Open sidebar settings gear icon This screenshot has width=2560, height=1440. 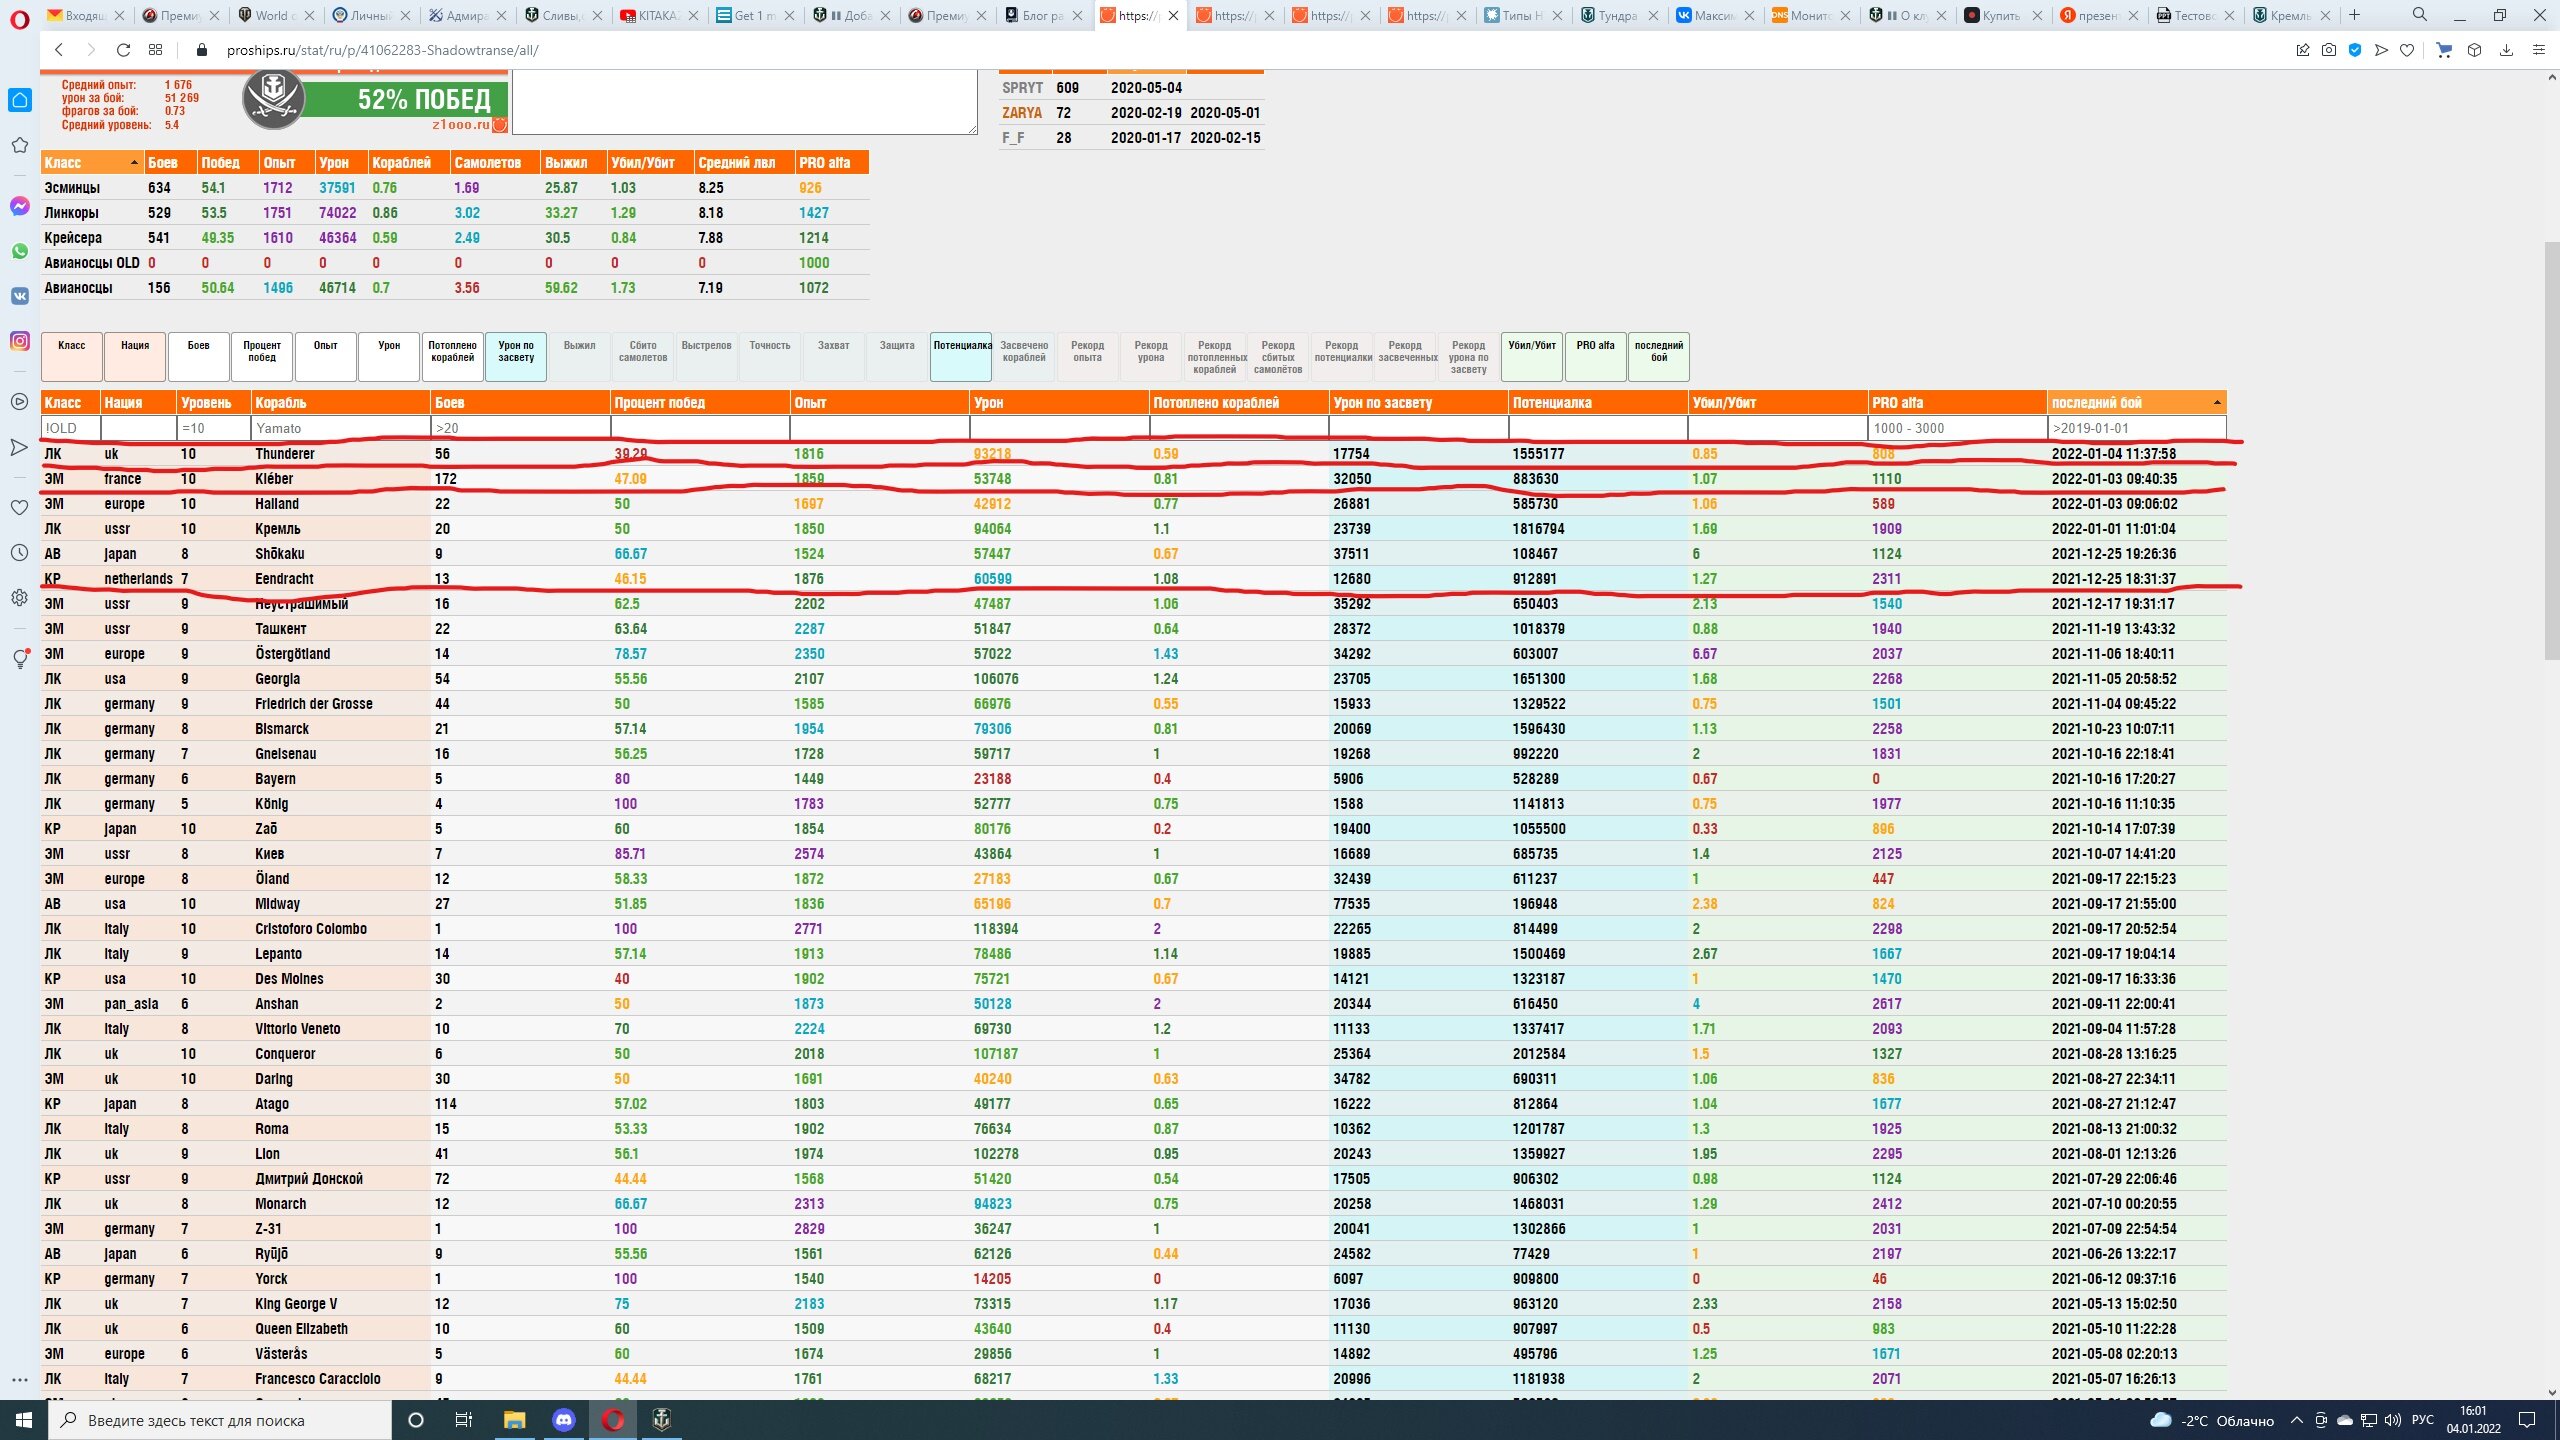tap(20, 597)
